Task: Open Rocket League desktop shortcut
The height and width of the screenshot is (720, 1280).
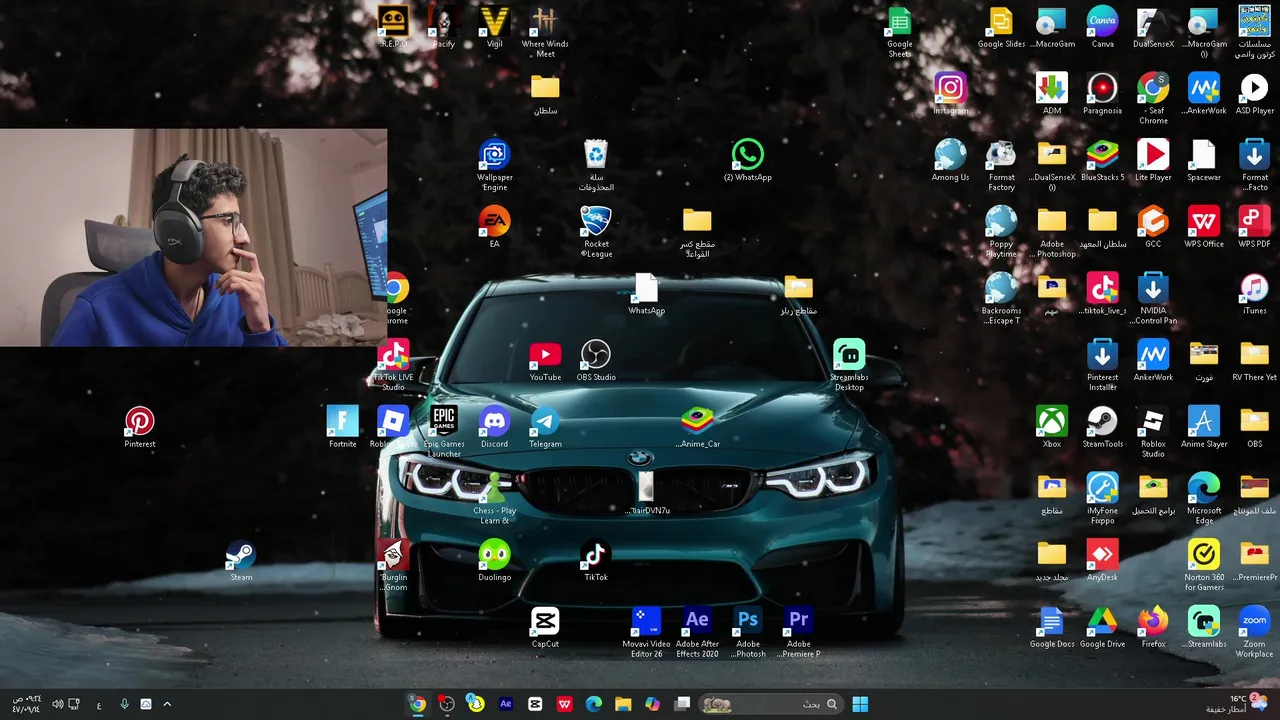Action: (x=596, y=231)
